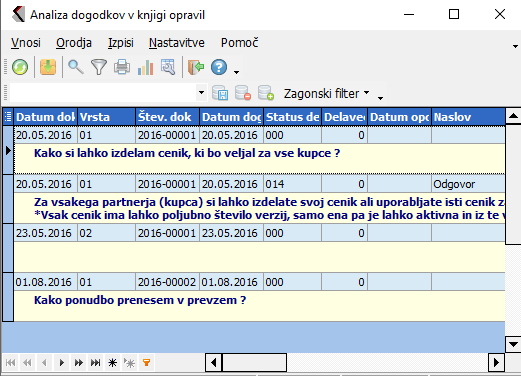Click document number '2016-00002'

(168, 282)
